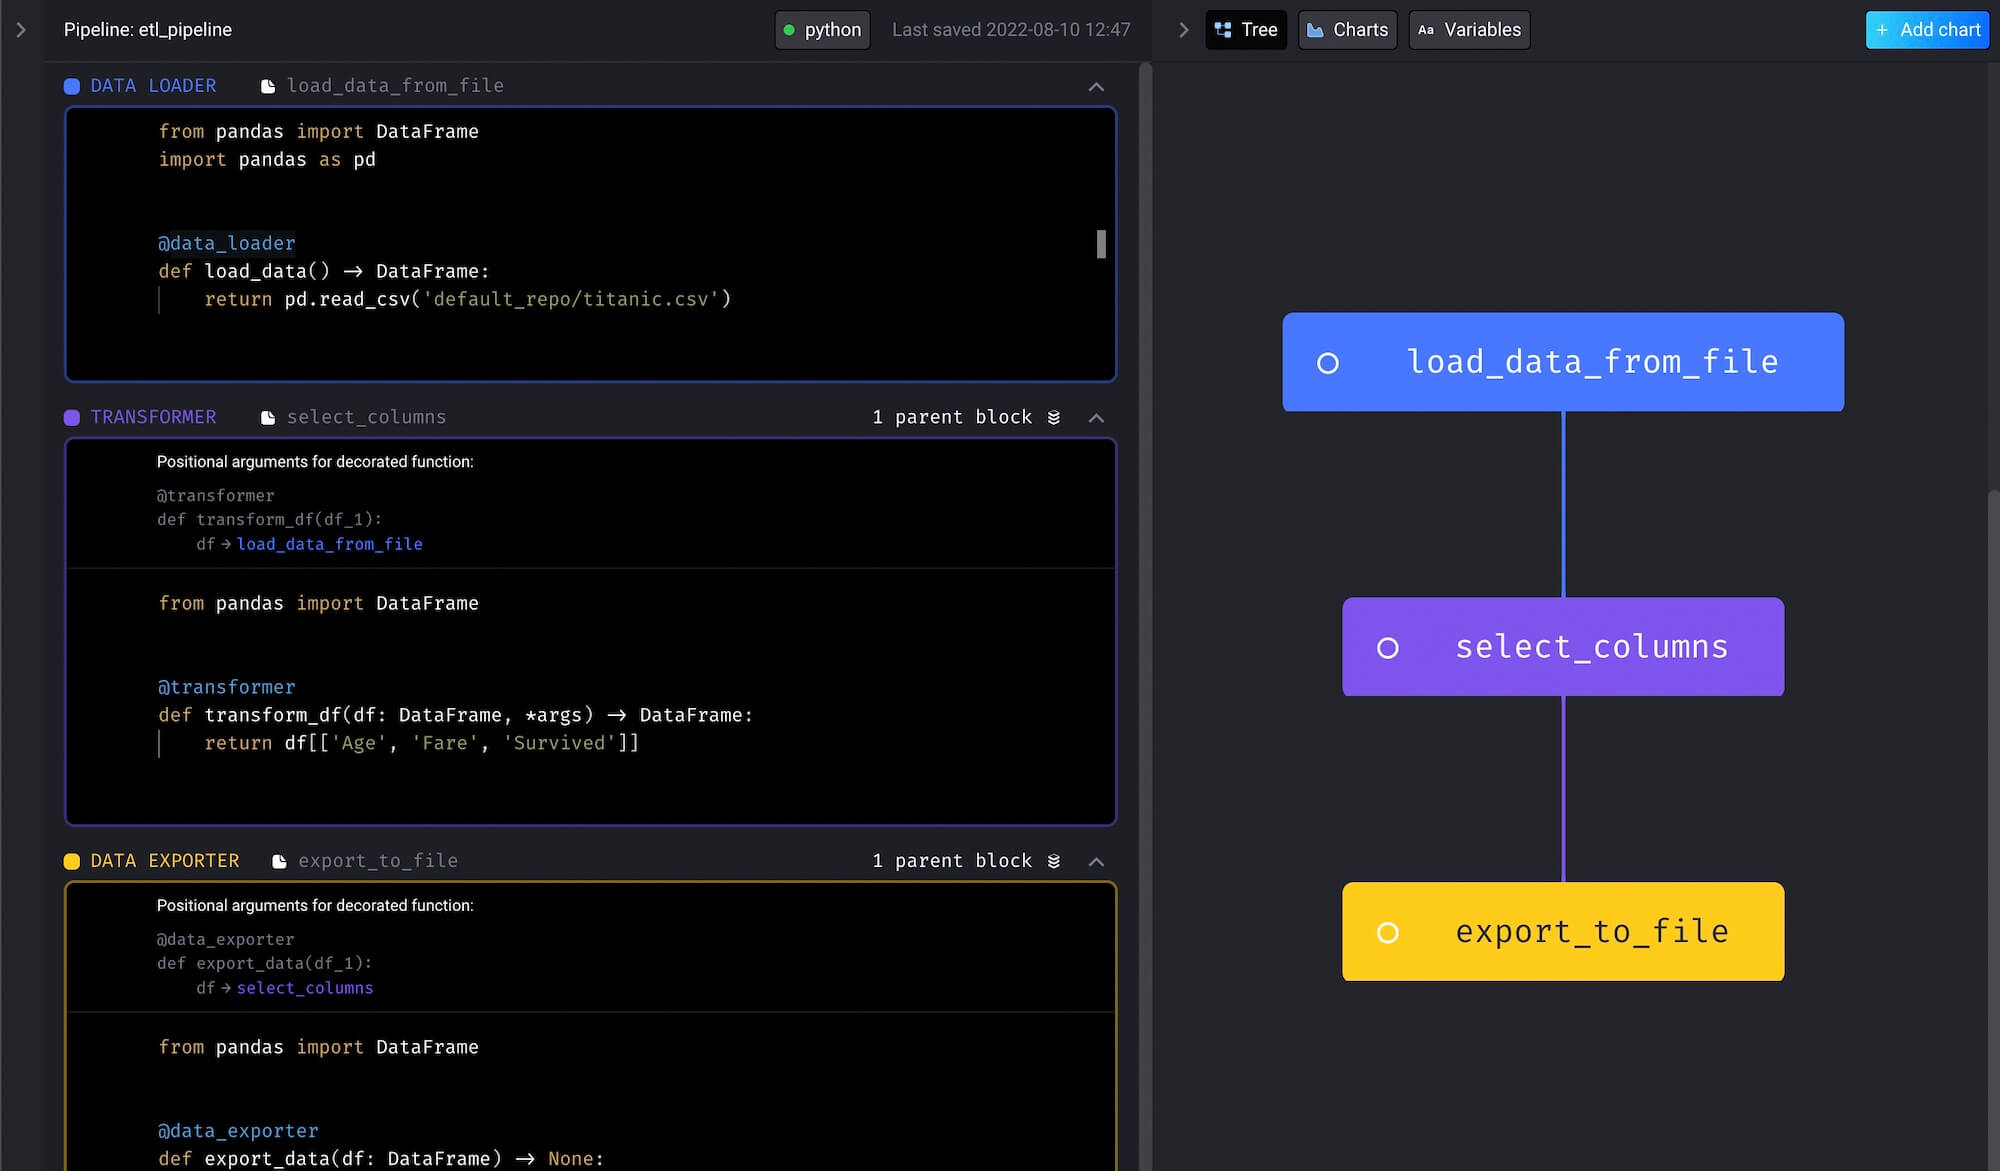Collapse the Transformer block
Screen dimensions: 2000x1171
[x=1096, y=418]
